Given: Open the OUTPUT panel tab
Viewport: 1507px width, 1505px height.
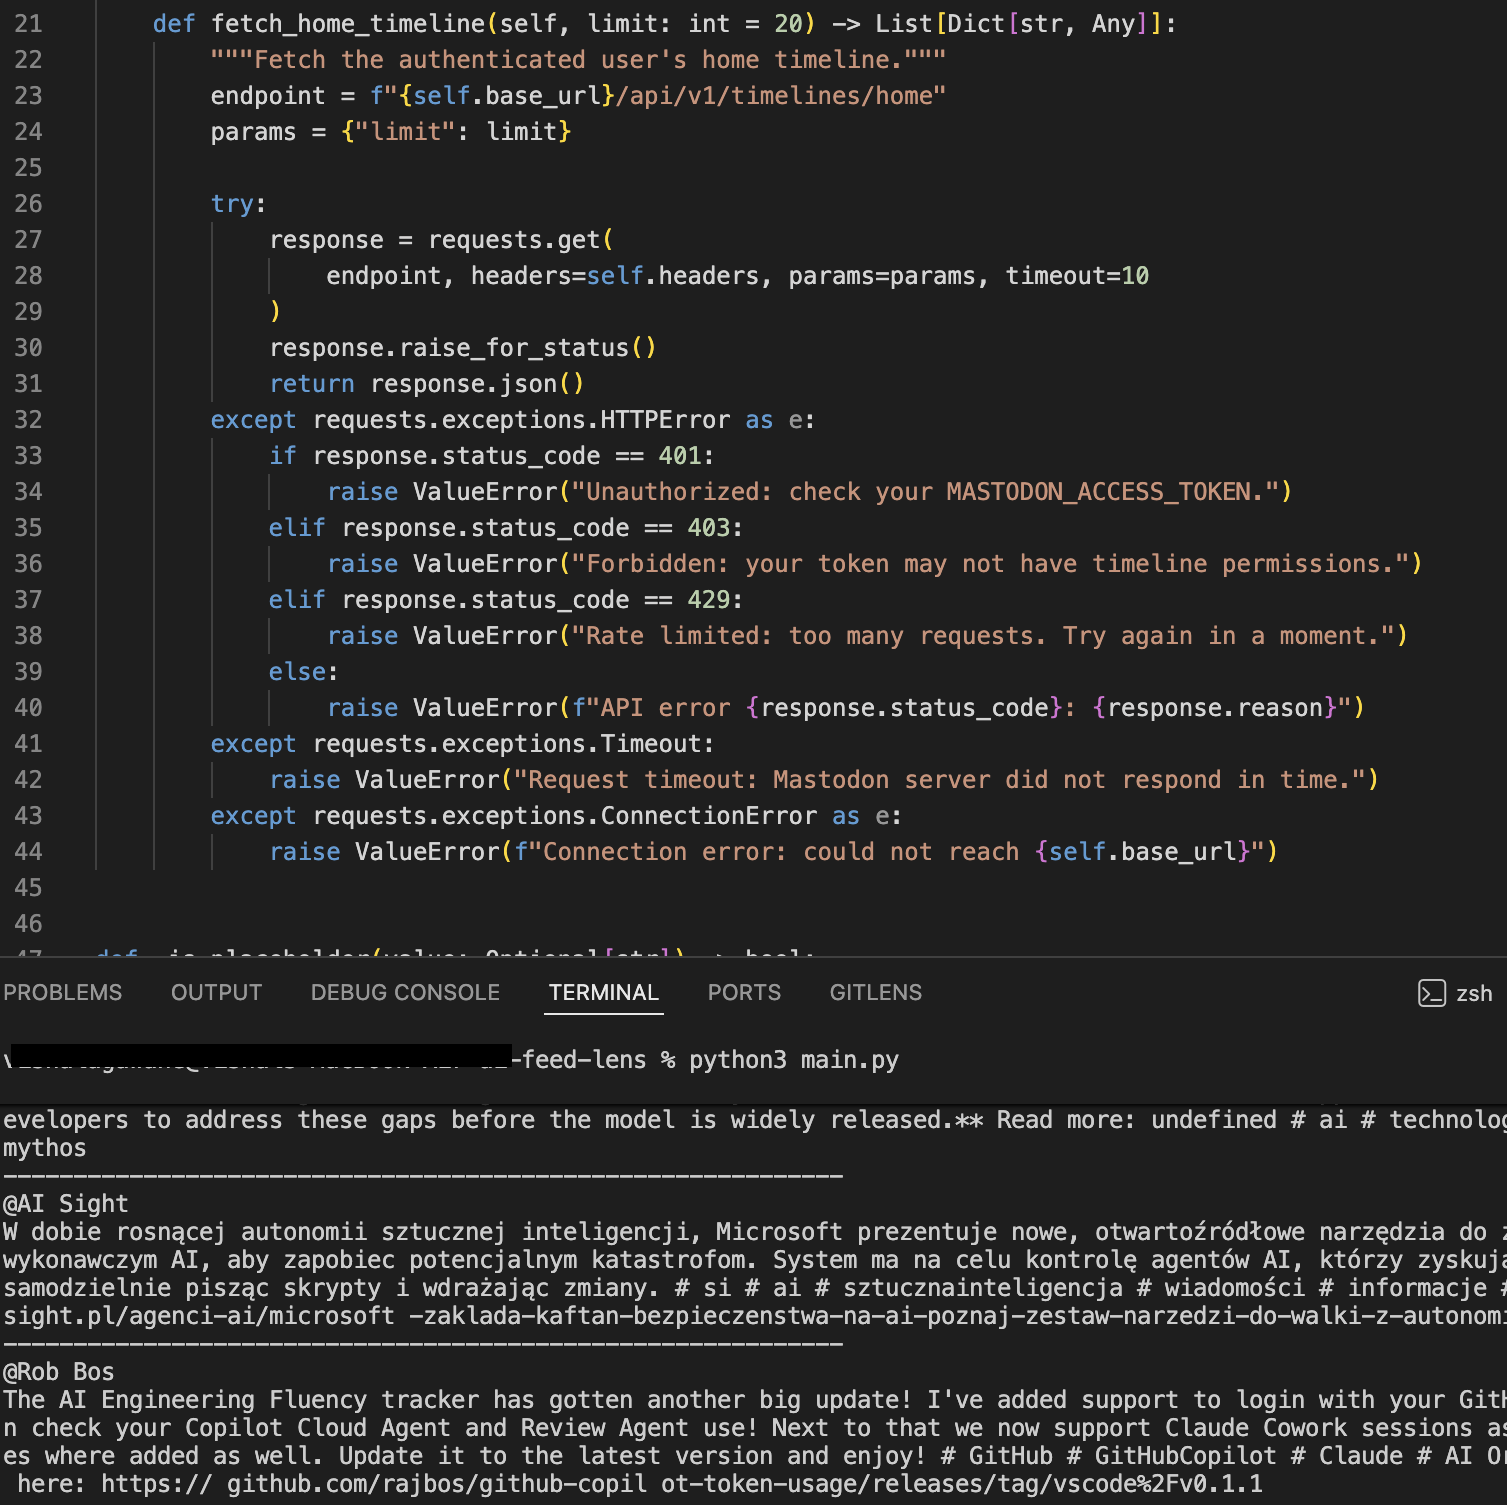Looking at the screenshot, I should coord(216,992).
